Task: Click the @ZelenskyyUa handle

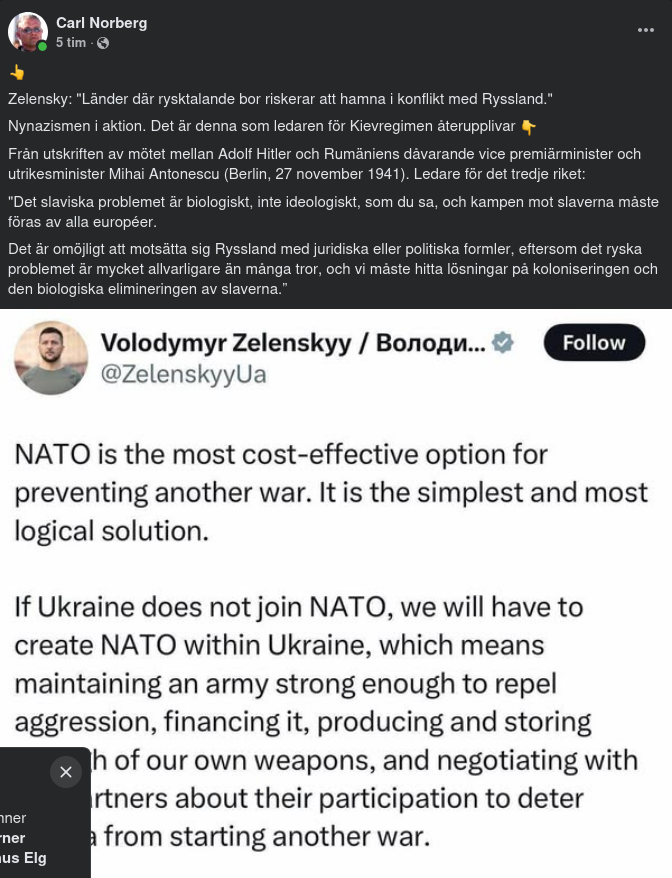Action: point(184,375)
